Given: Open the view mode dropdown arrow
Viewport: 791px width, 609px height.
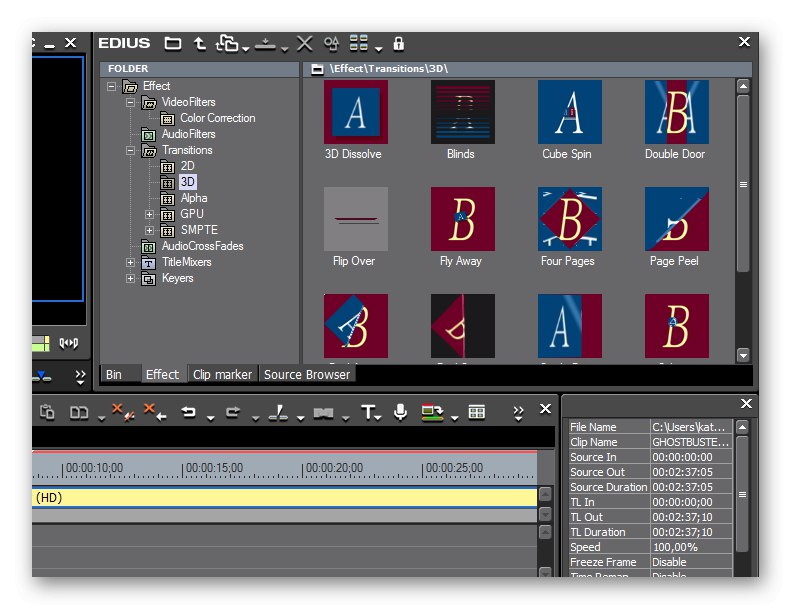Looking at the screenshot, I should click(377, 48).
